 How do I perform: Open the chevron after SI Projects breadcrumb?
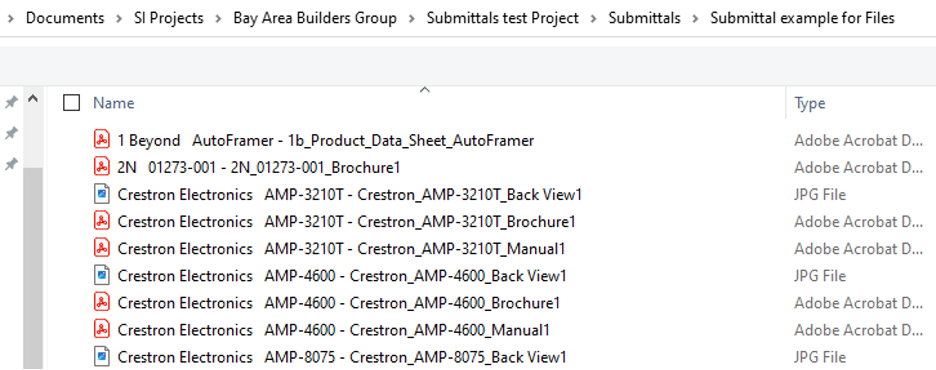pos(218,18)
